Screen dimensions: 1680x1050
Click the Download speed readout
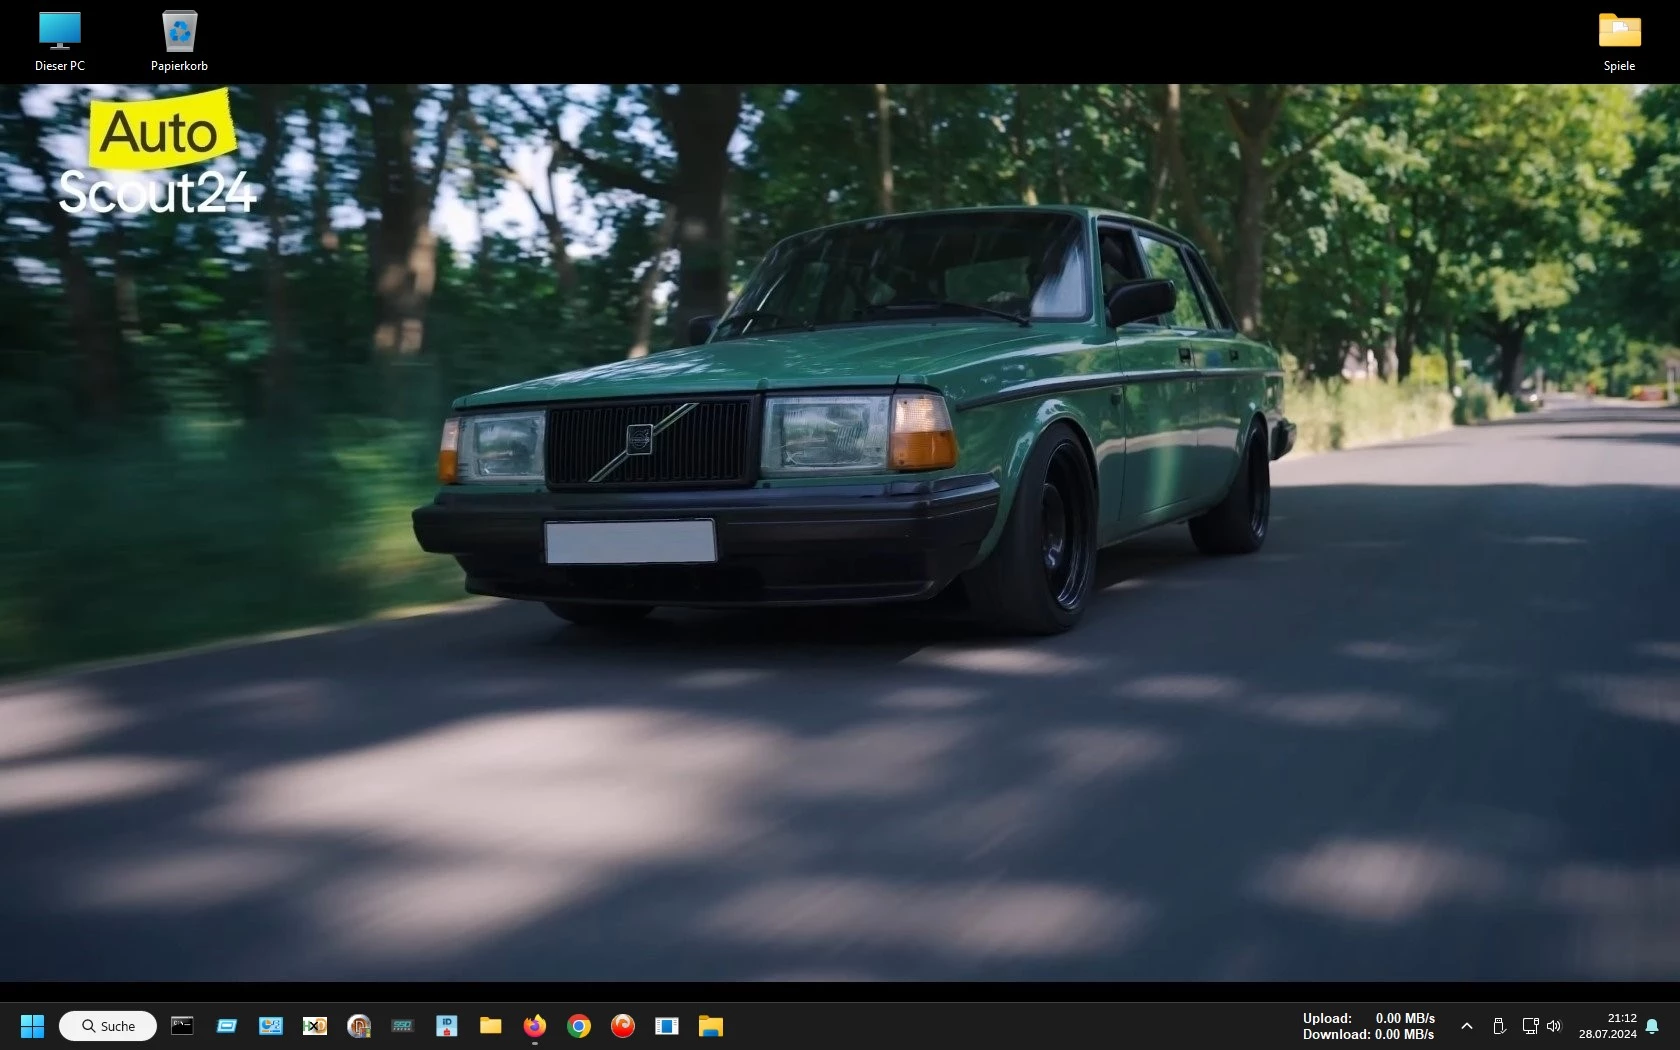[x=1368, y=1034]
